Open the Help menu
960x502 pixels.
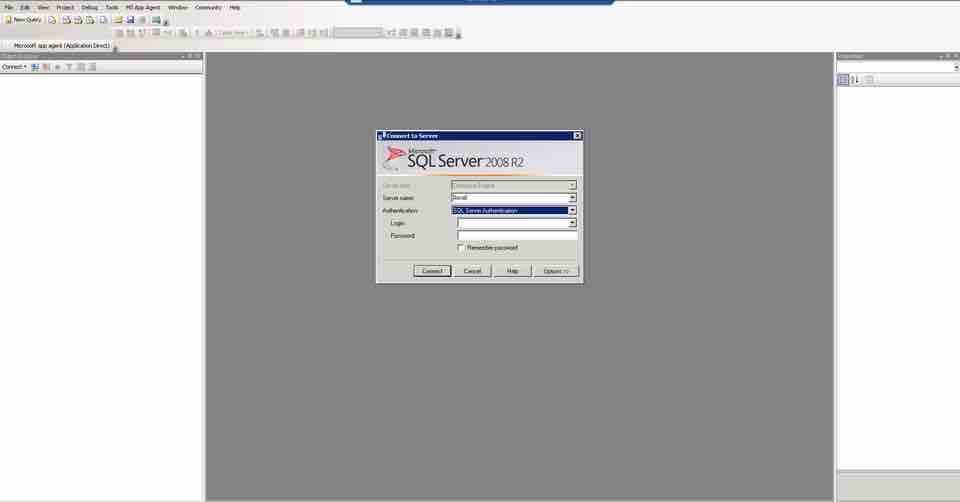234,7
